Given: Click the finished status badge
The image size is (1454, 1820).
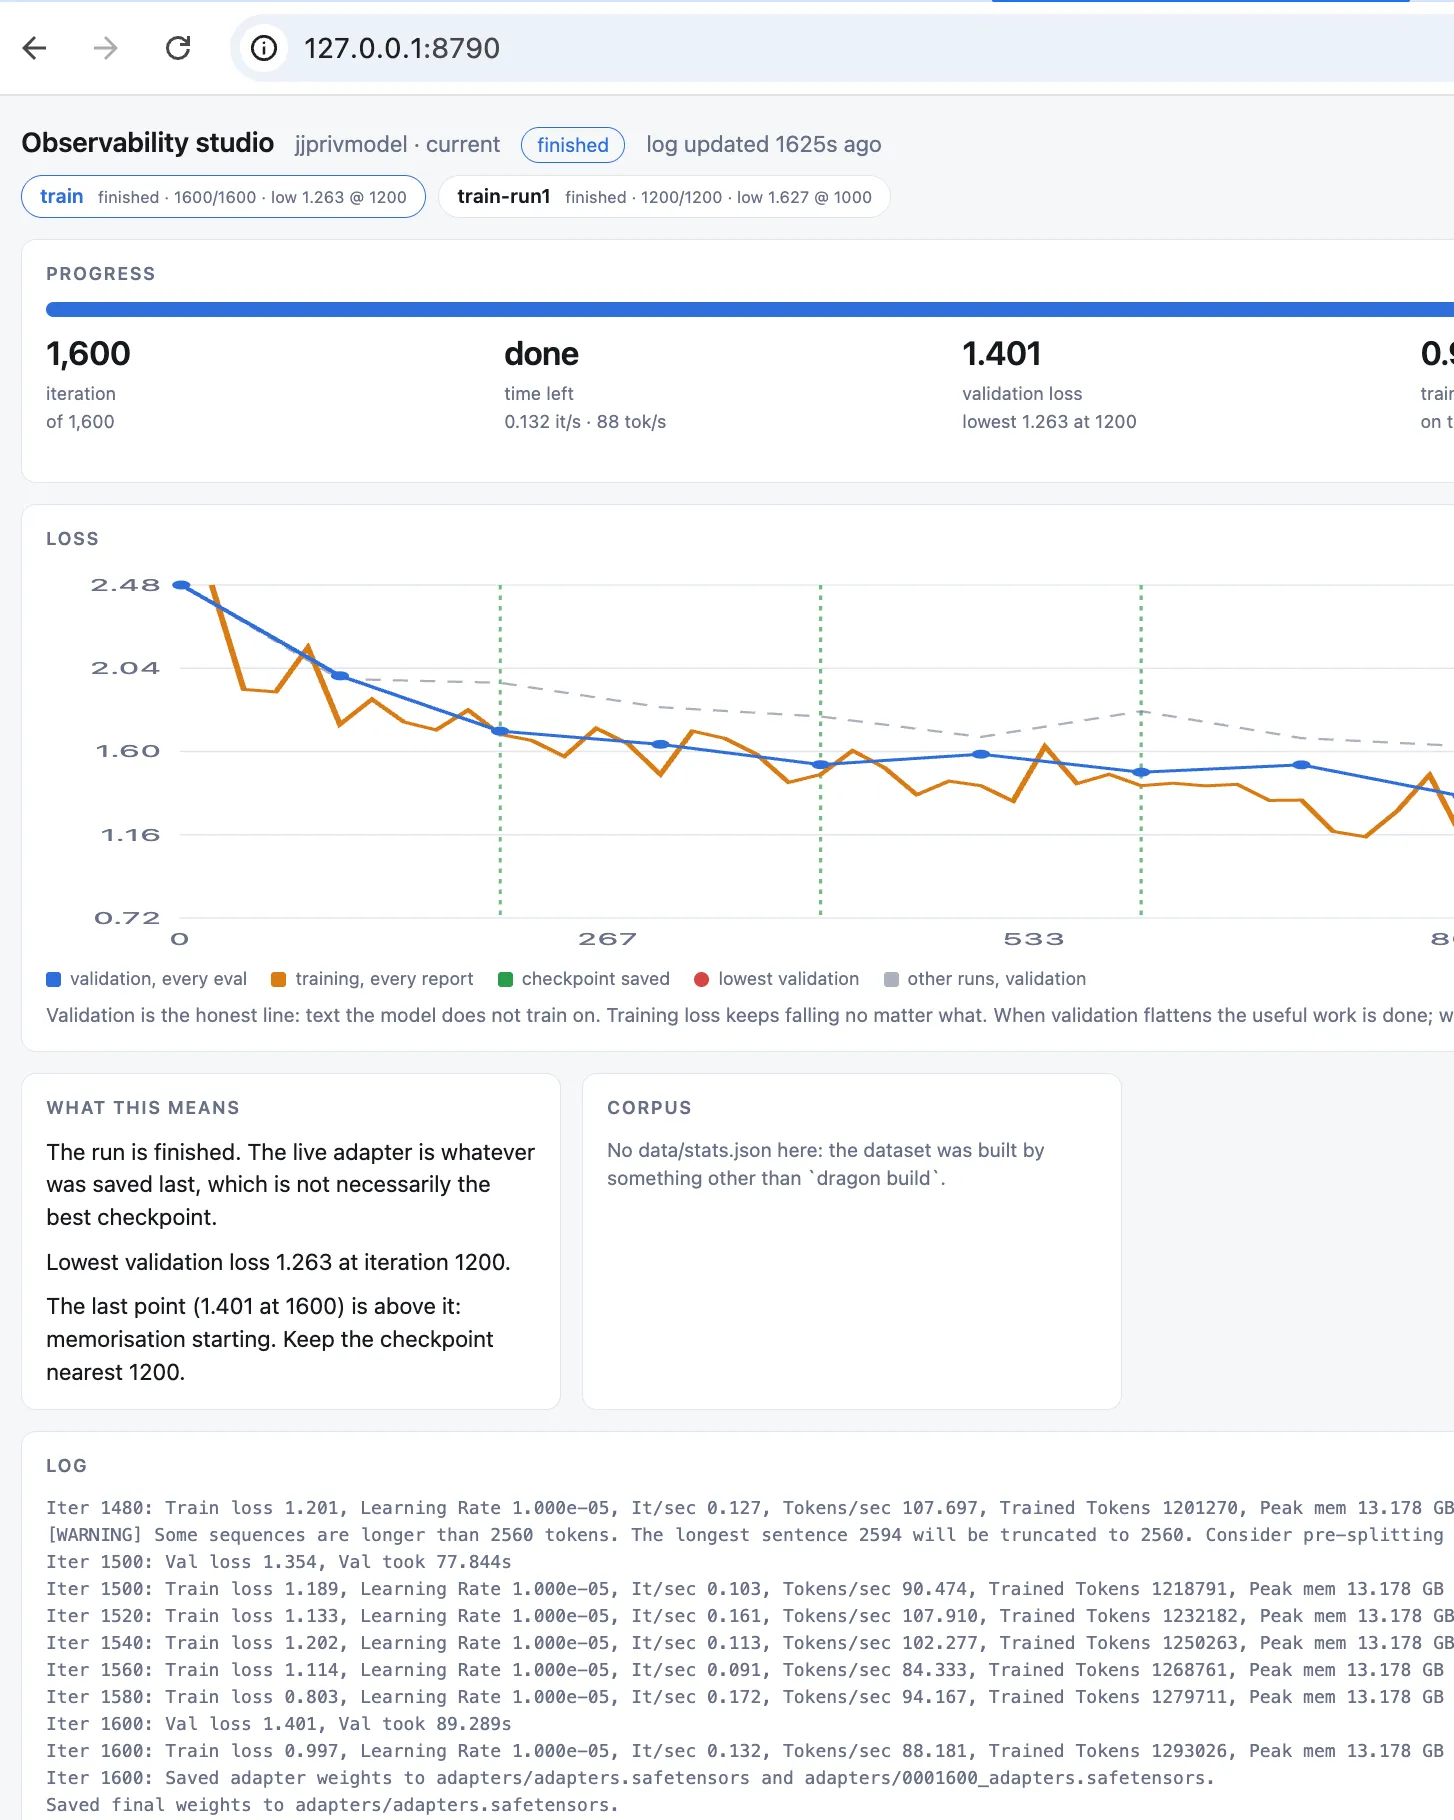Looking at the screenshot, I should pos(573,145).
